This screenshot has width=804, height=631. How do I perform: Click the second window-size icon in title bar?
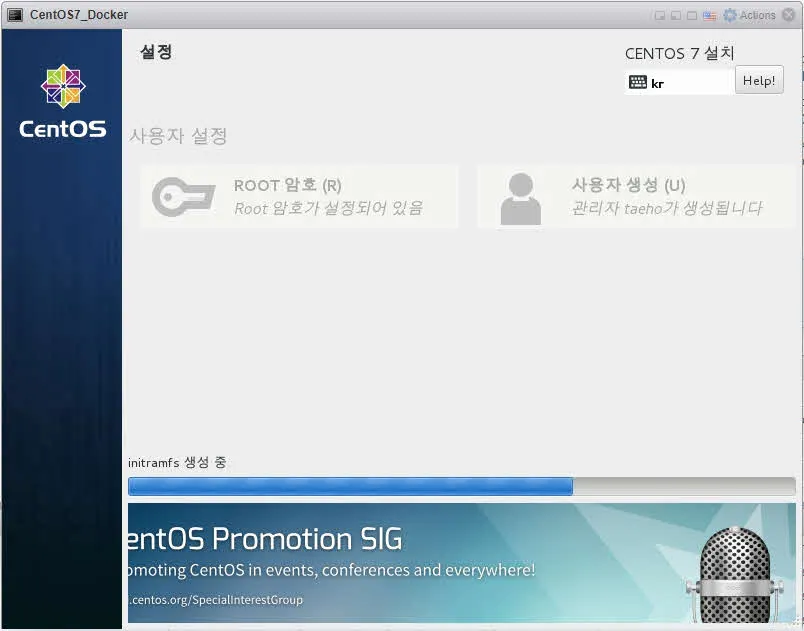tap(675, 15)
